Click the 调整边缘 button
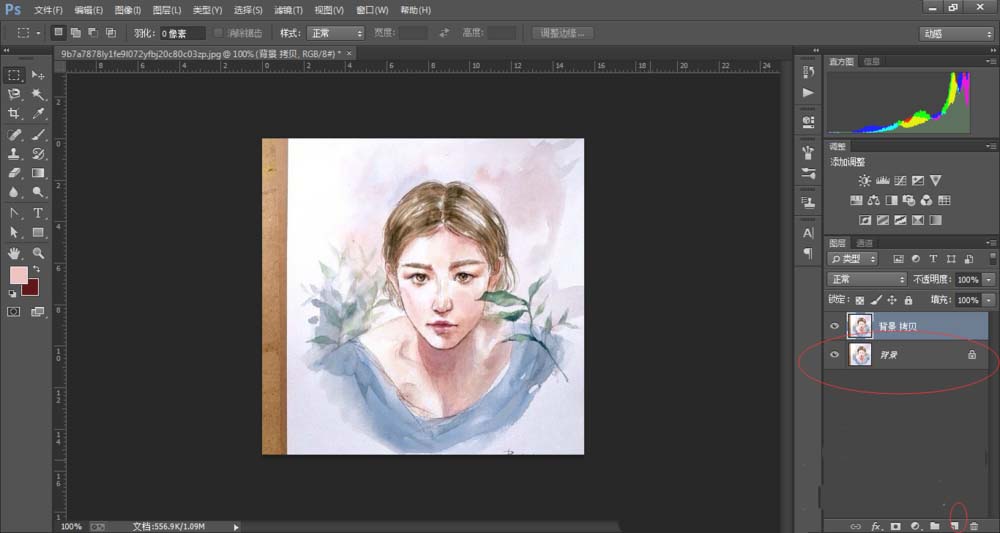 (x=563, y=33)
